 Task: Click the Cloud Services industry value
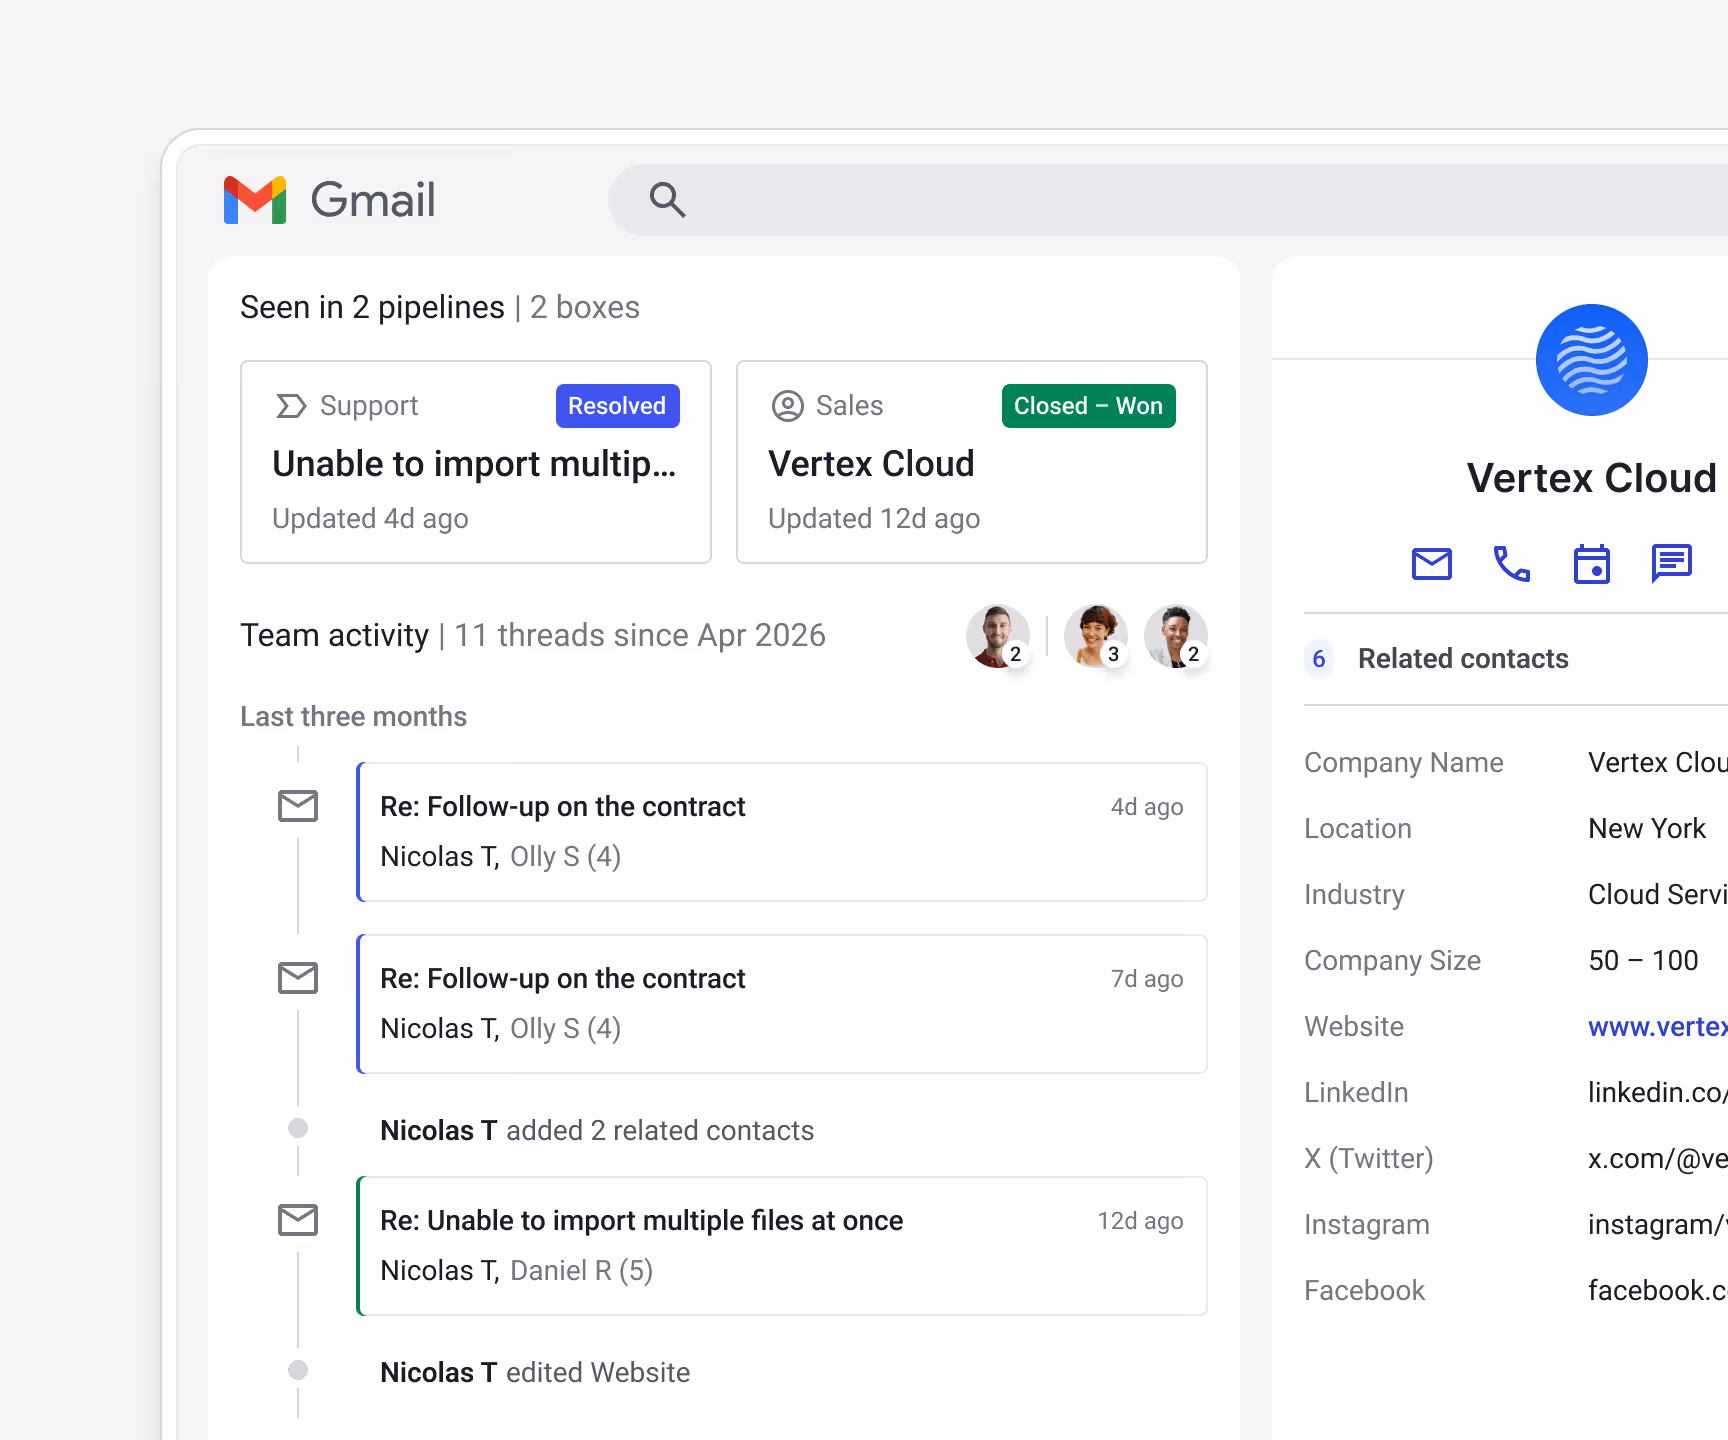click(1658, 895)
